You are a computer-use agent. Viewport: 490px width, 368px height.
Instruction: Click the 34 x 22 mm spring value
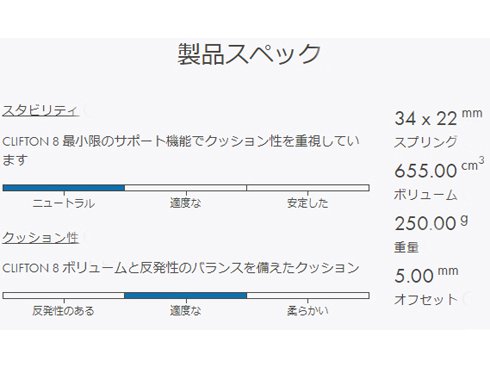[x=438, y=118]
